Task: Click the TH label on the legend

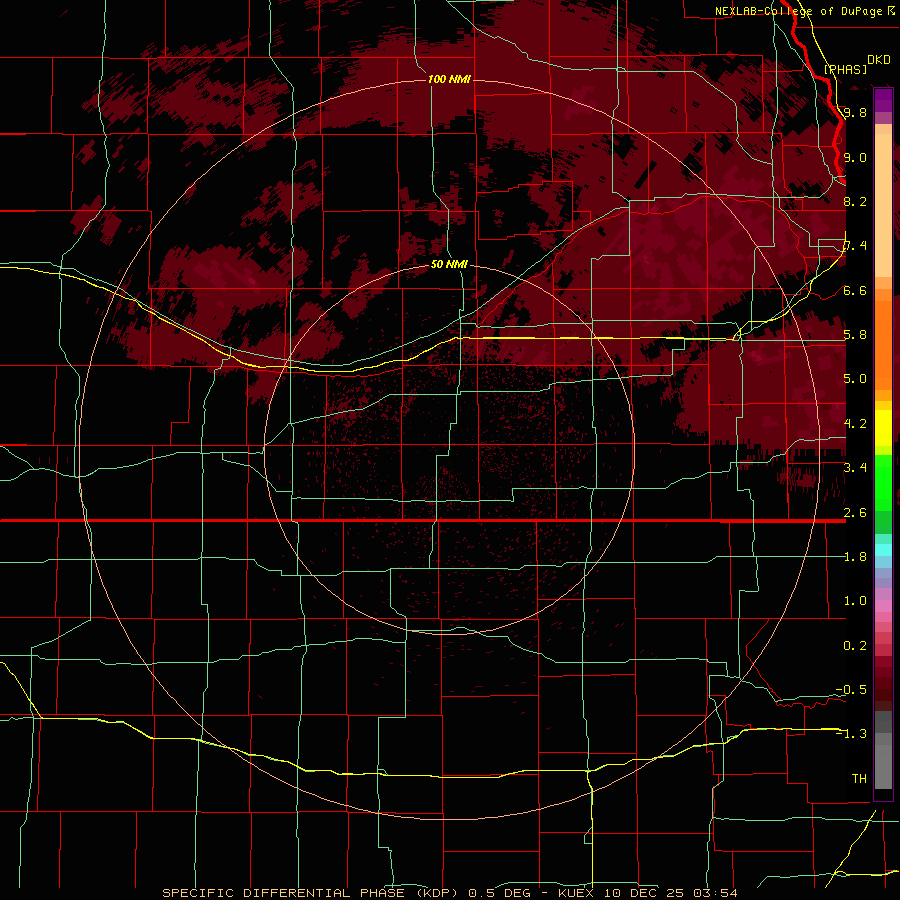Action: 859,778
